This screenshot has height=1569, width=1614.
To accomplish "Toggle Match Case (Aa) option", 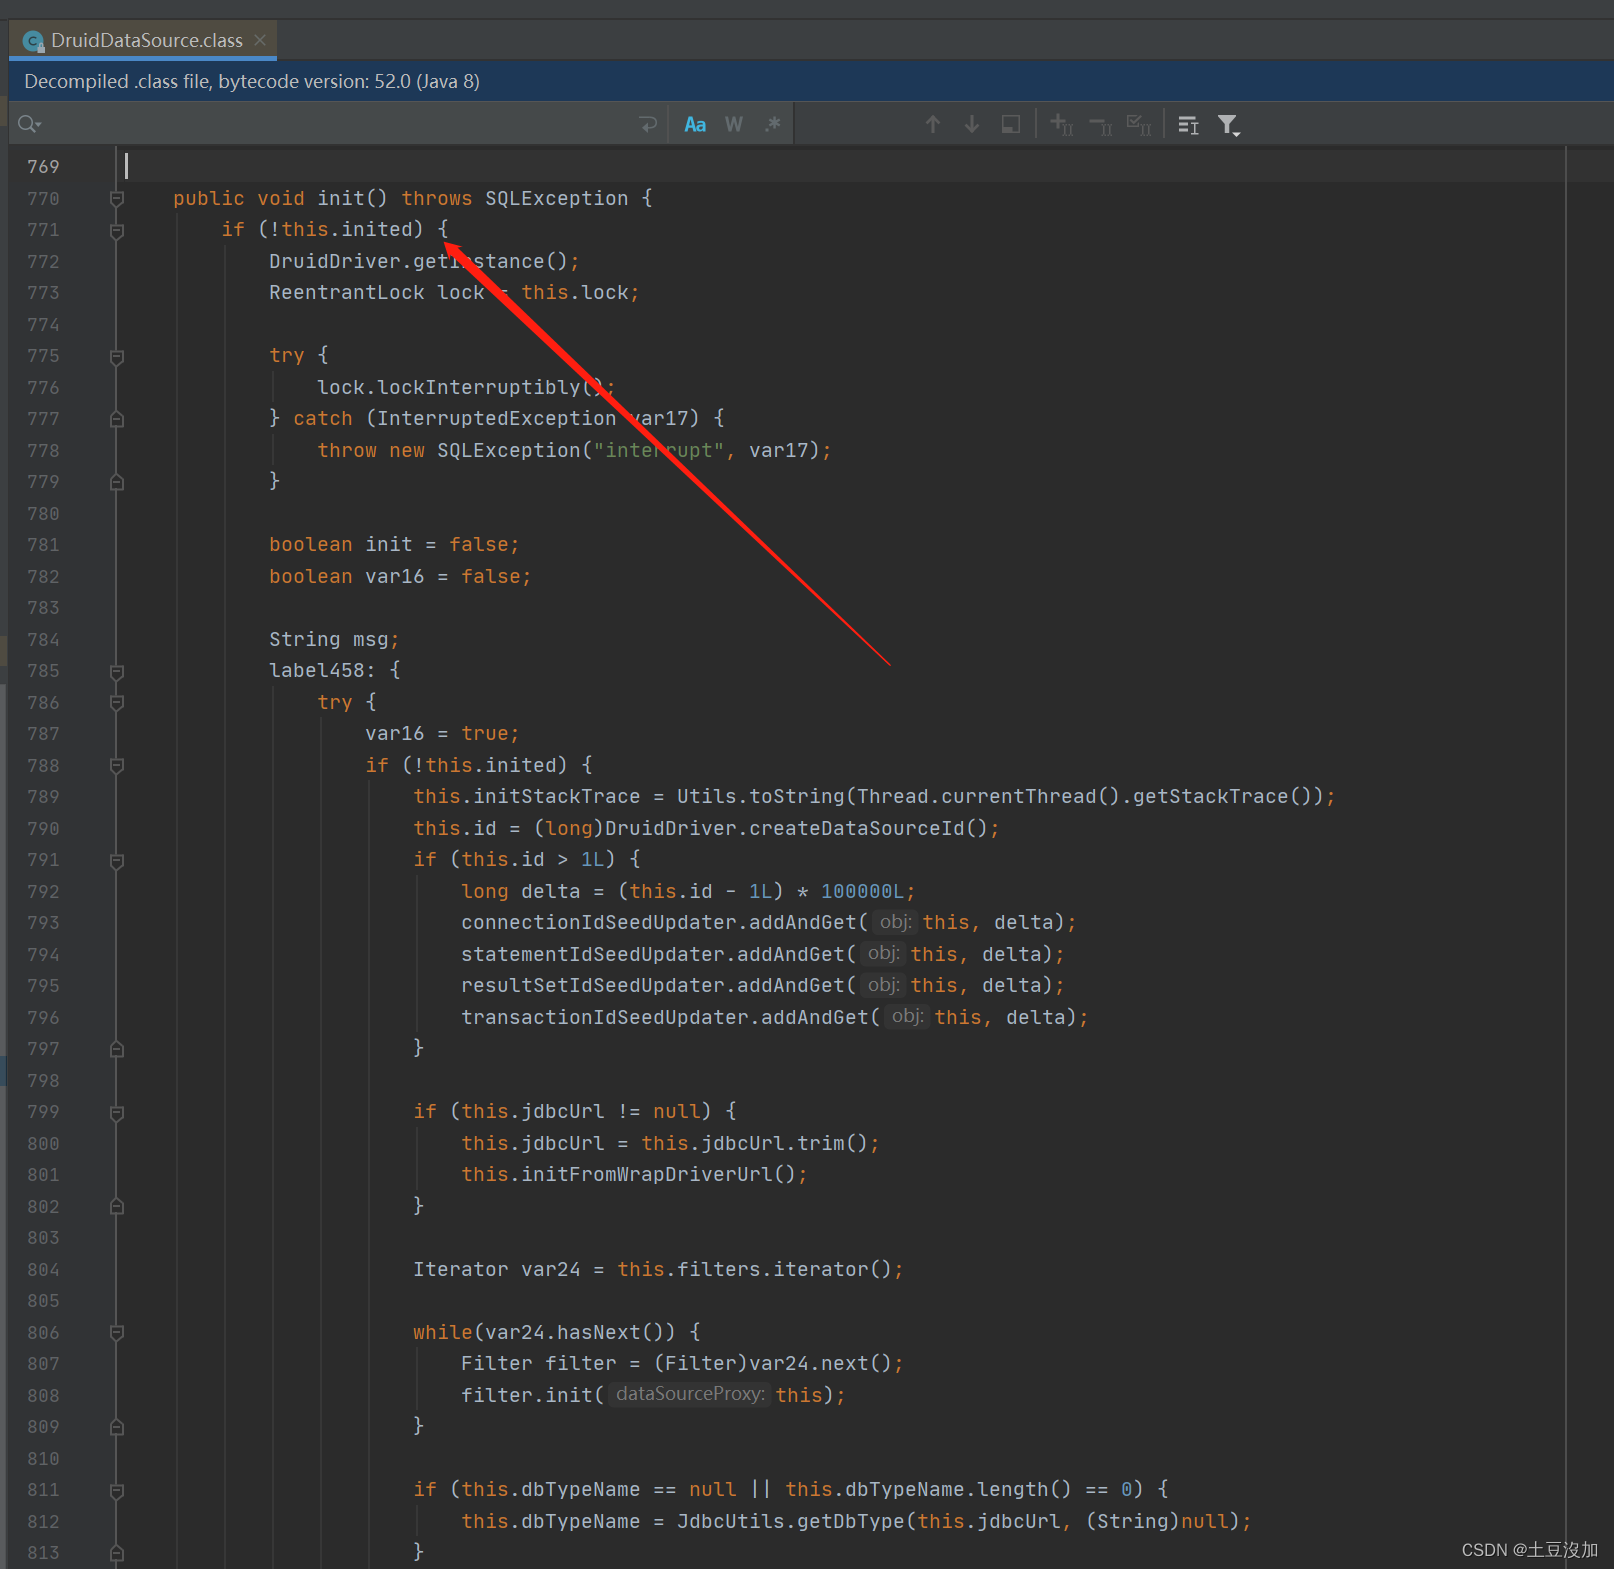I will tap(695, 124).
